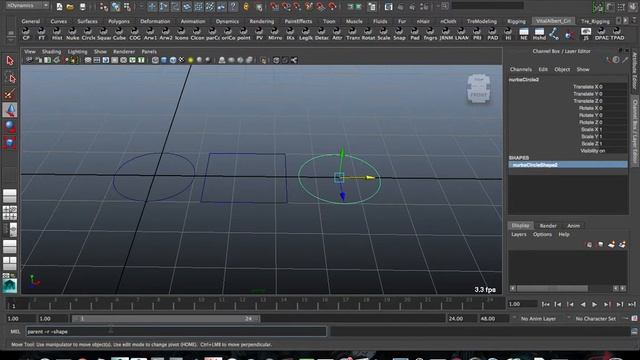This screenshot has height=360, width=640.
Task: Click the Hshd shelf icon
Action: click(x=539, y=33)
